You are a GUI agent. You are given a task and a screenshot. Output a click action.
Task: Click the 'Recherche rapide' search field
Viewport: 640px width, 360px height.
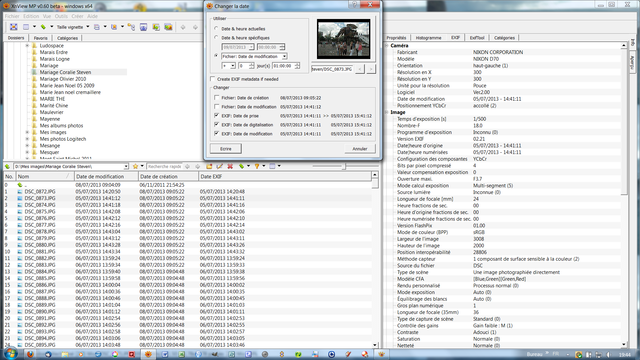pyautogui.click(x=164, y=167)
